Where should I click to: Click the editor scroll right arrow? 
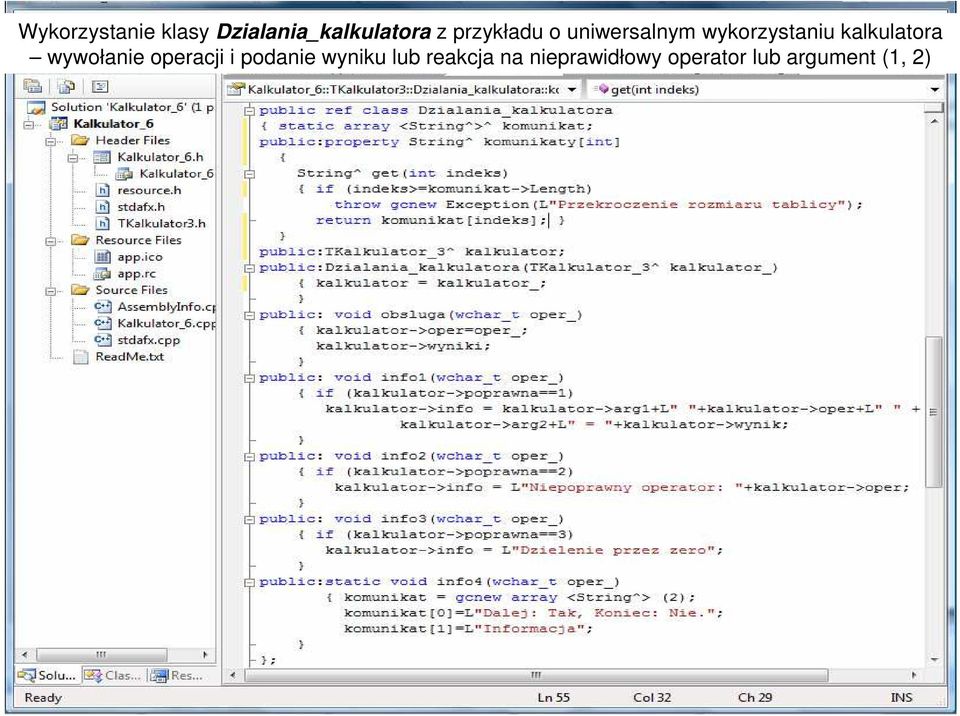pyautogui.click(x=914, y=675)
